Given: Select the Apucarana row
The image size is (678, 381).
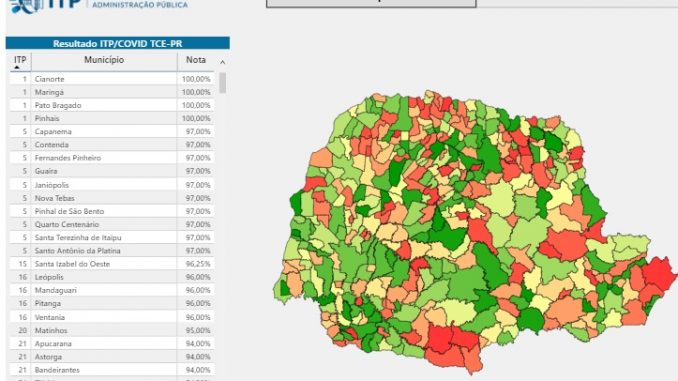Looking at the screenshot, I should pos(112,343).
